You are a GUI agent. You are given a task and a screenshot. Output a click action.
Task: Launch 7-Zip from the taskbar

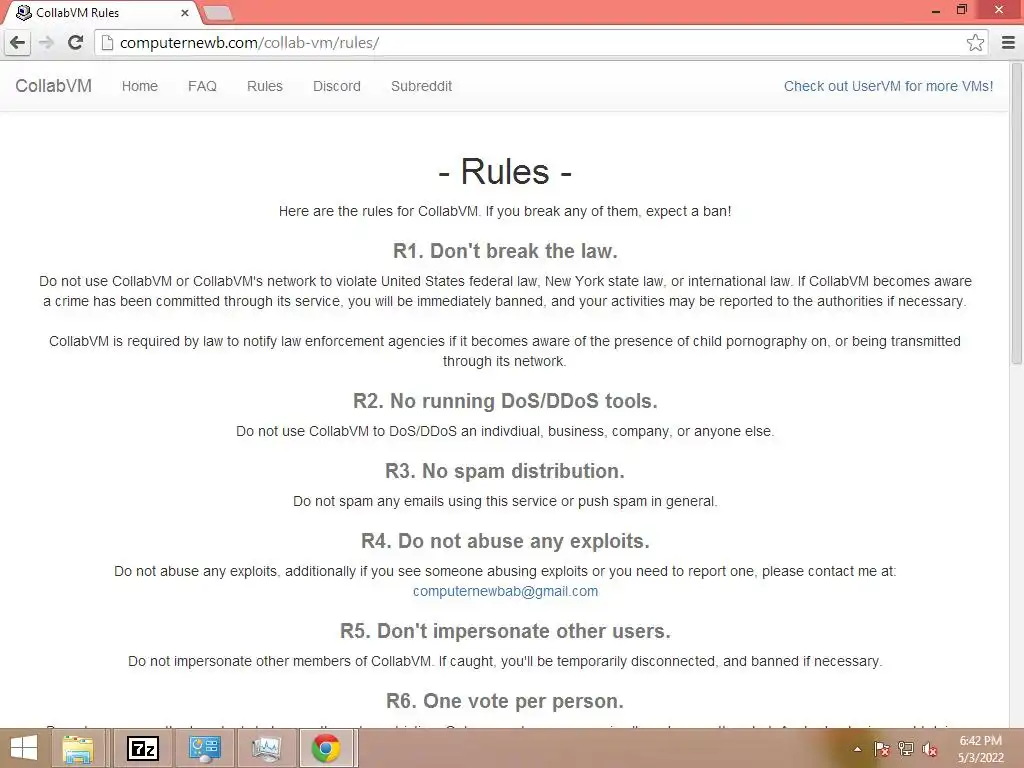click(143, 748)
